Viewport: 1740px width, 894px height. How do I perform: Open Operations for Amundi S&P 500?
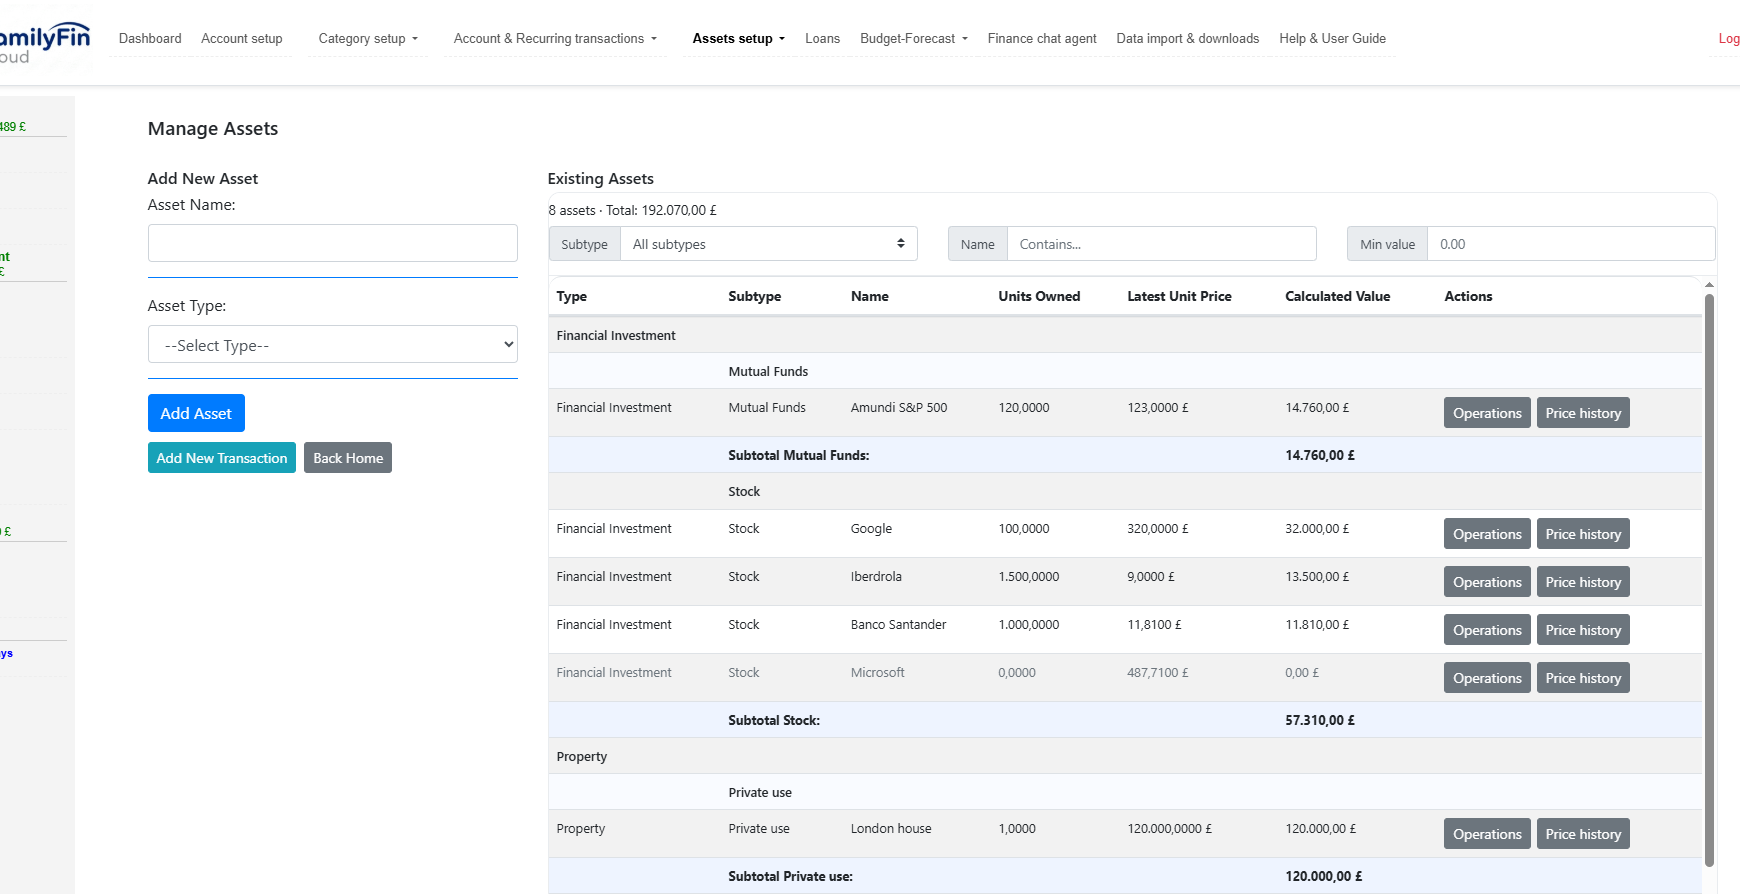(x=1487, y=413)
